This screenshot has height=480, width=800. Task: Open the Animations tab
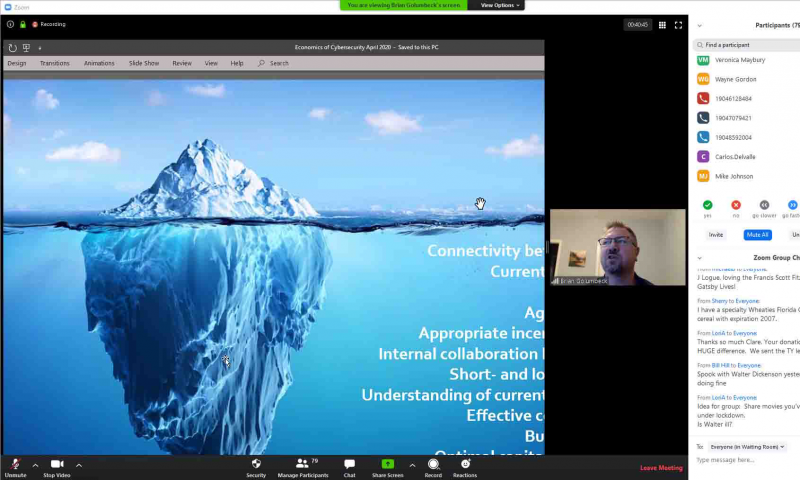[99, 63]
